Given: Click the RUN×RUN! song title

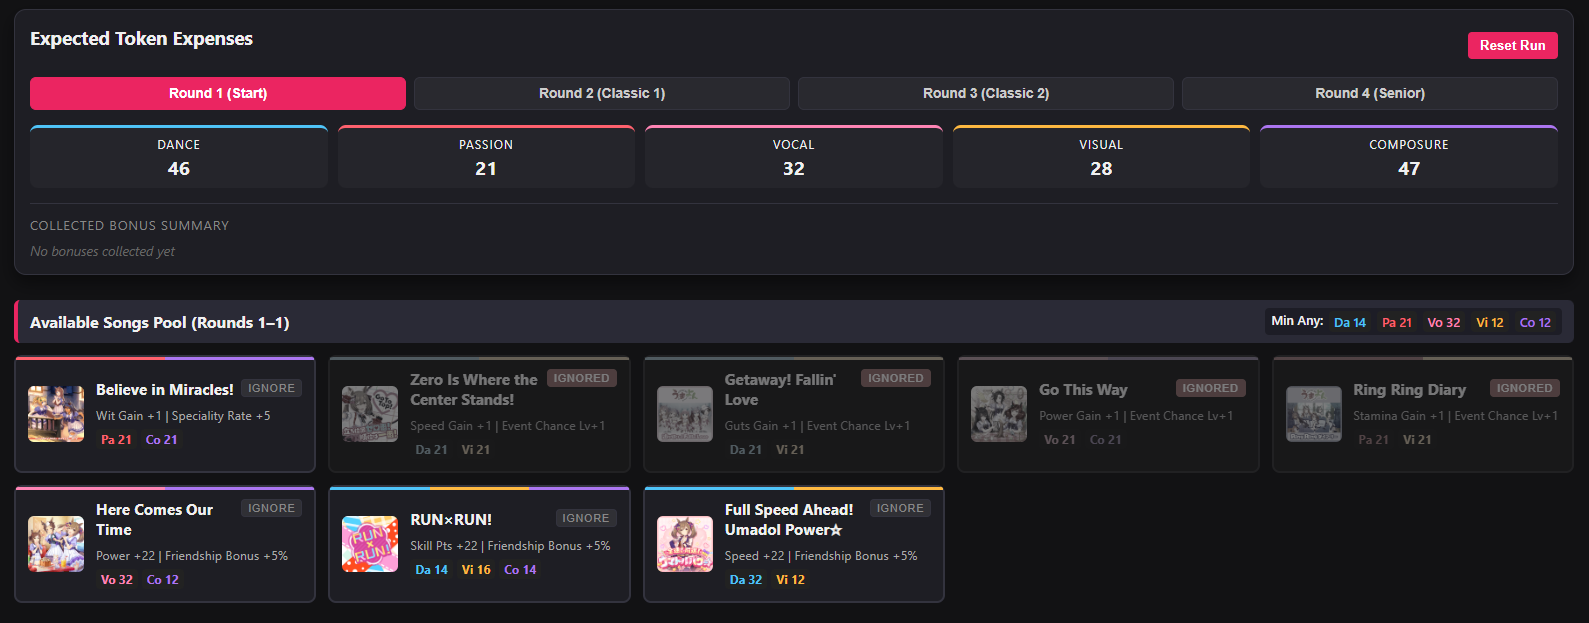Looking at the screenshot, I should pos(451,520).
